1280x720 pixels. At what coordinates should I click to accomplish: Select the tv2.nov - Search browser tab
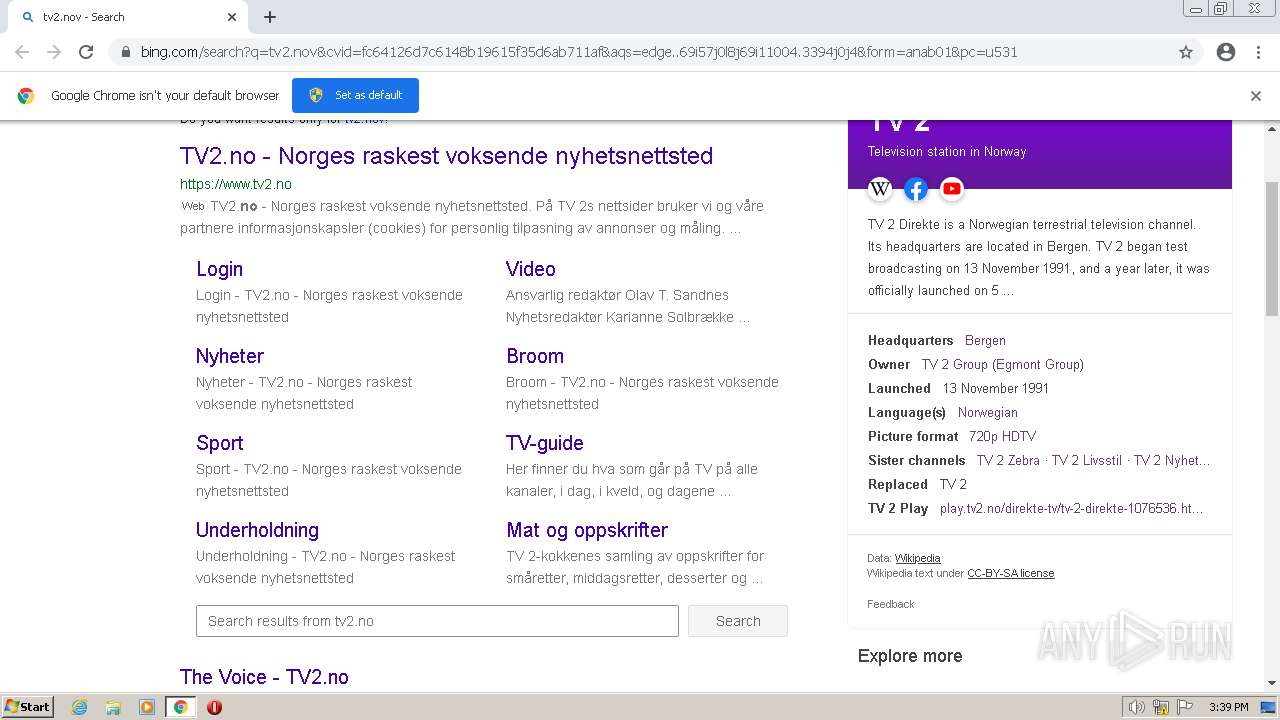click(127, 17)
